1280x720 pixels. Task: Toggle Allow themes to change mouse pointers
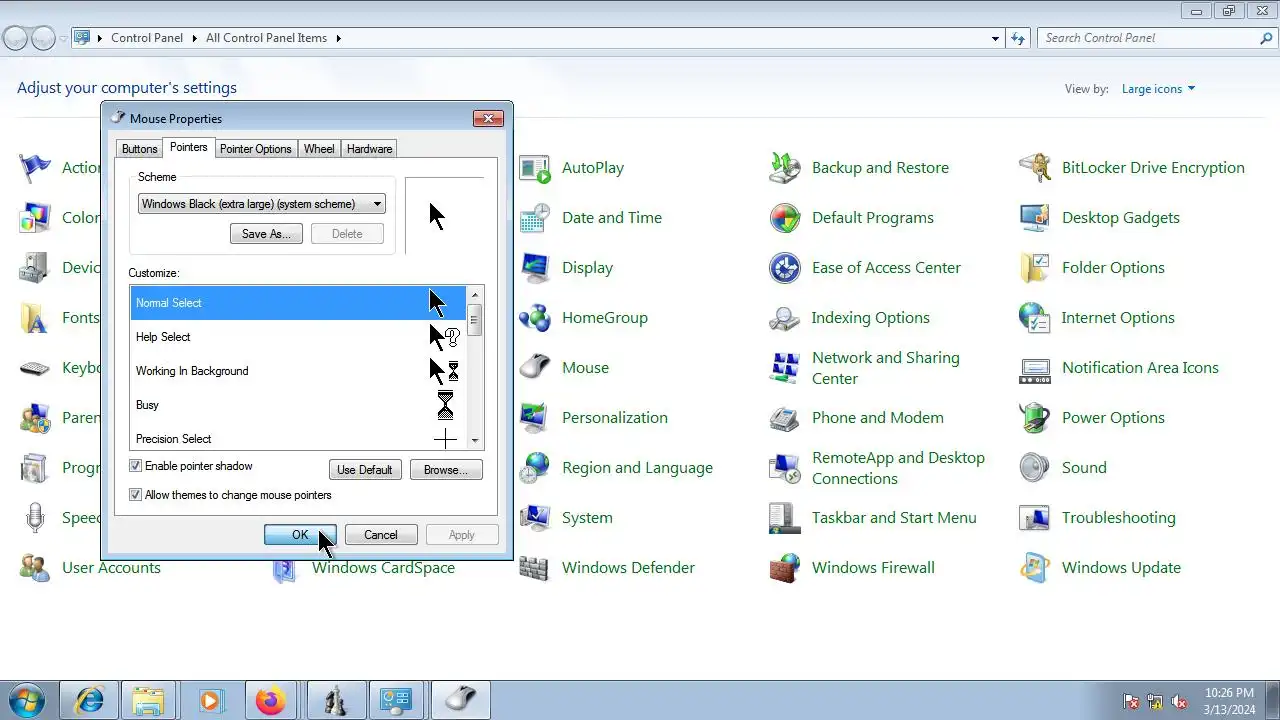pyautogui.click(x=136, y=495)
